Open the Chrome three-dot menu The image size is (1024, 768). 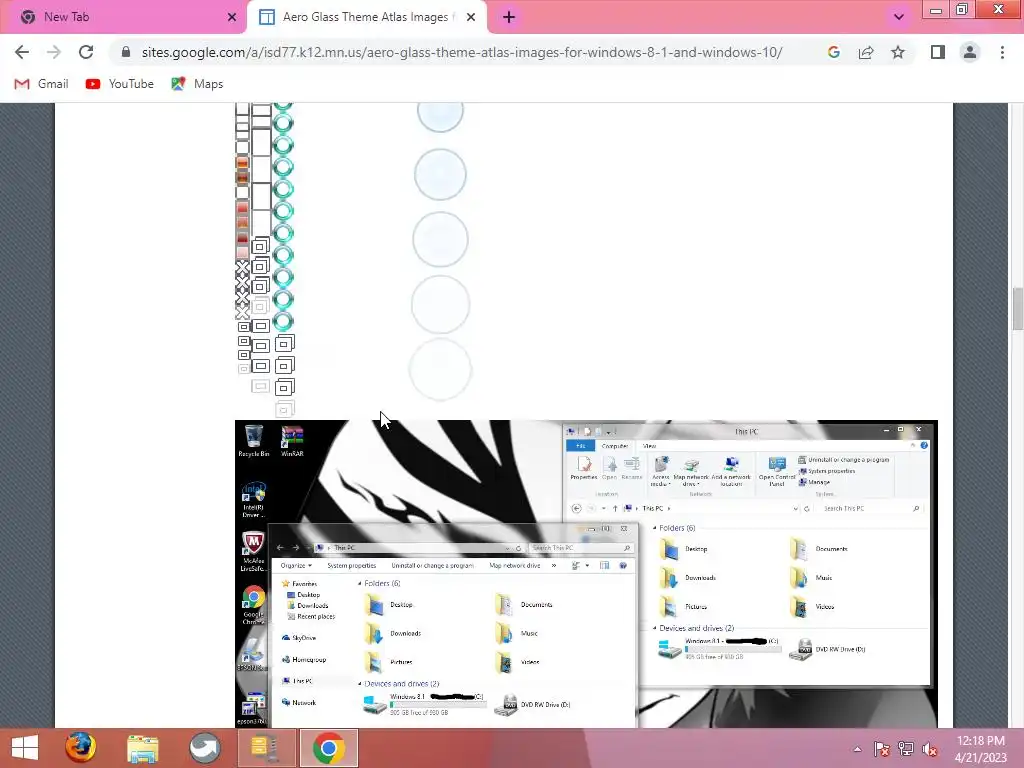(x=1002, y=52)
